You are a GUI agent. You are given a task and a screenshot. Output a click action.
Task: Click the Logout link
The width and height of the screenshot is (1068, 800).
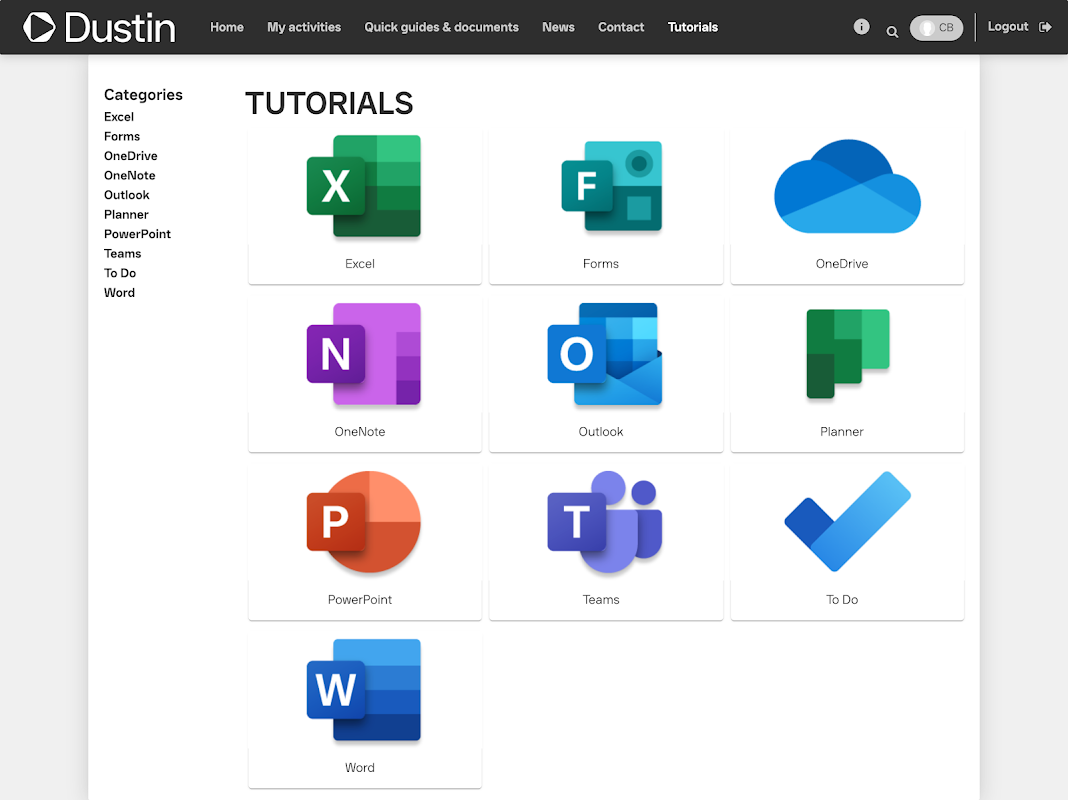pyautogui.click(x=1008, y=27)
